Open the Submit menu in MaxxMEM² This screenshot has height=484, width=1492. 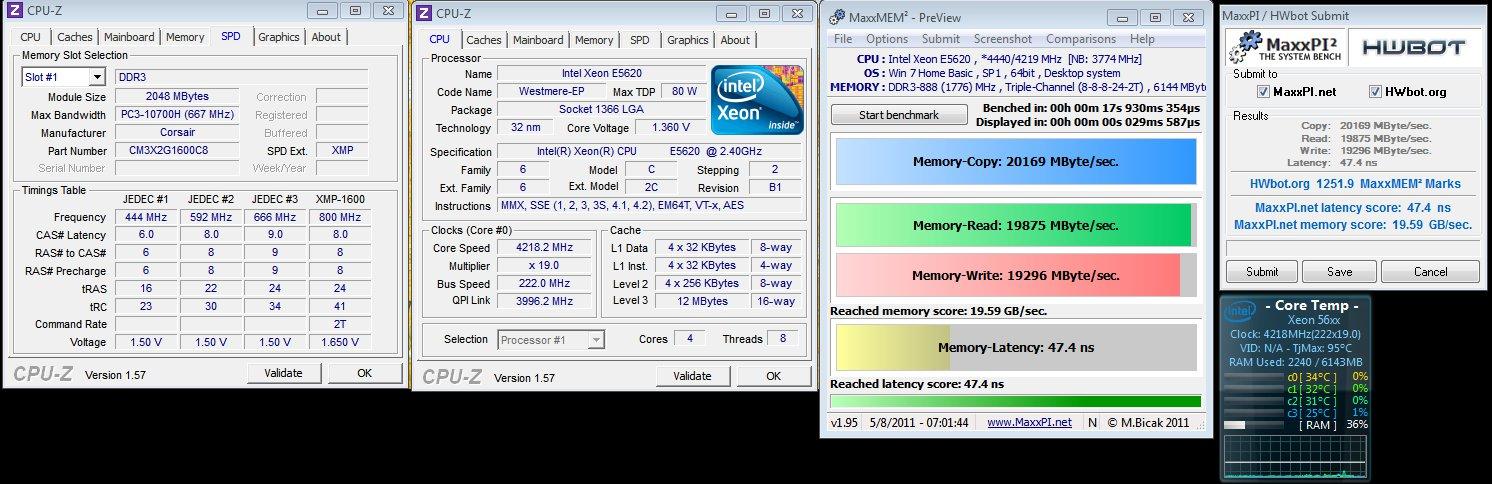[941, 39]
